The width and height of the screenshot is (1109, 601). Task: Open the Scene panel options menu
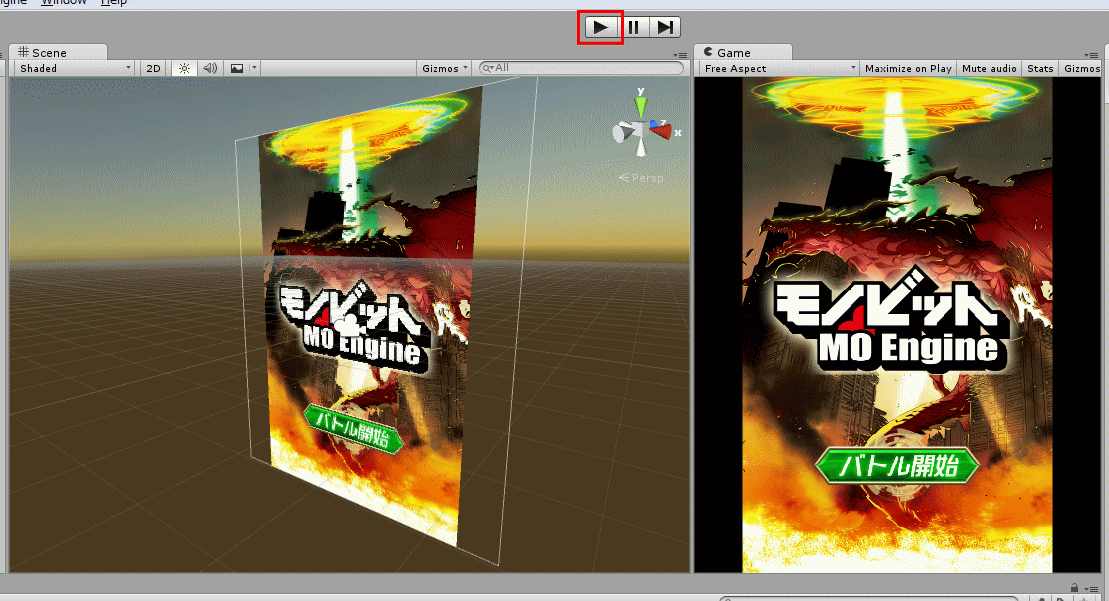click(680, 55)
